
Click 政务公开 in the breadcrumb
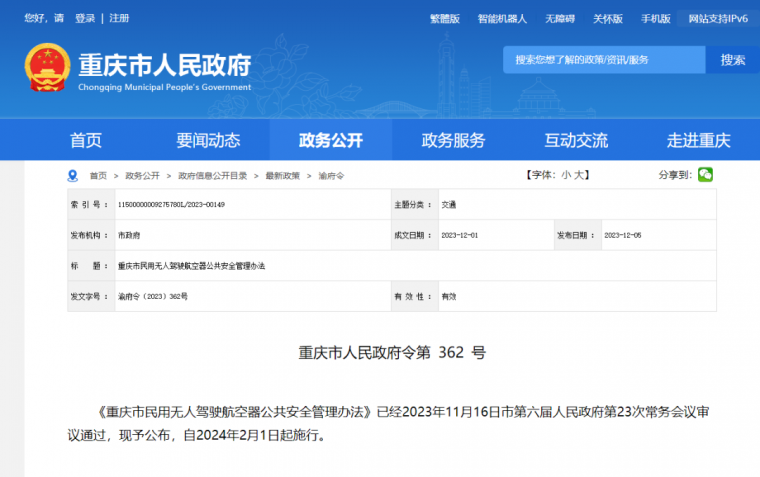click(x=142, y=175)
